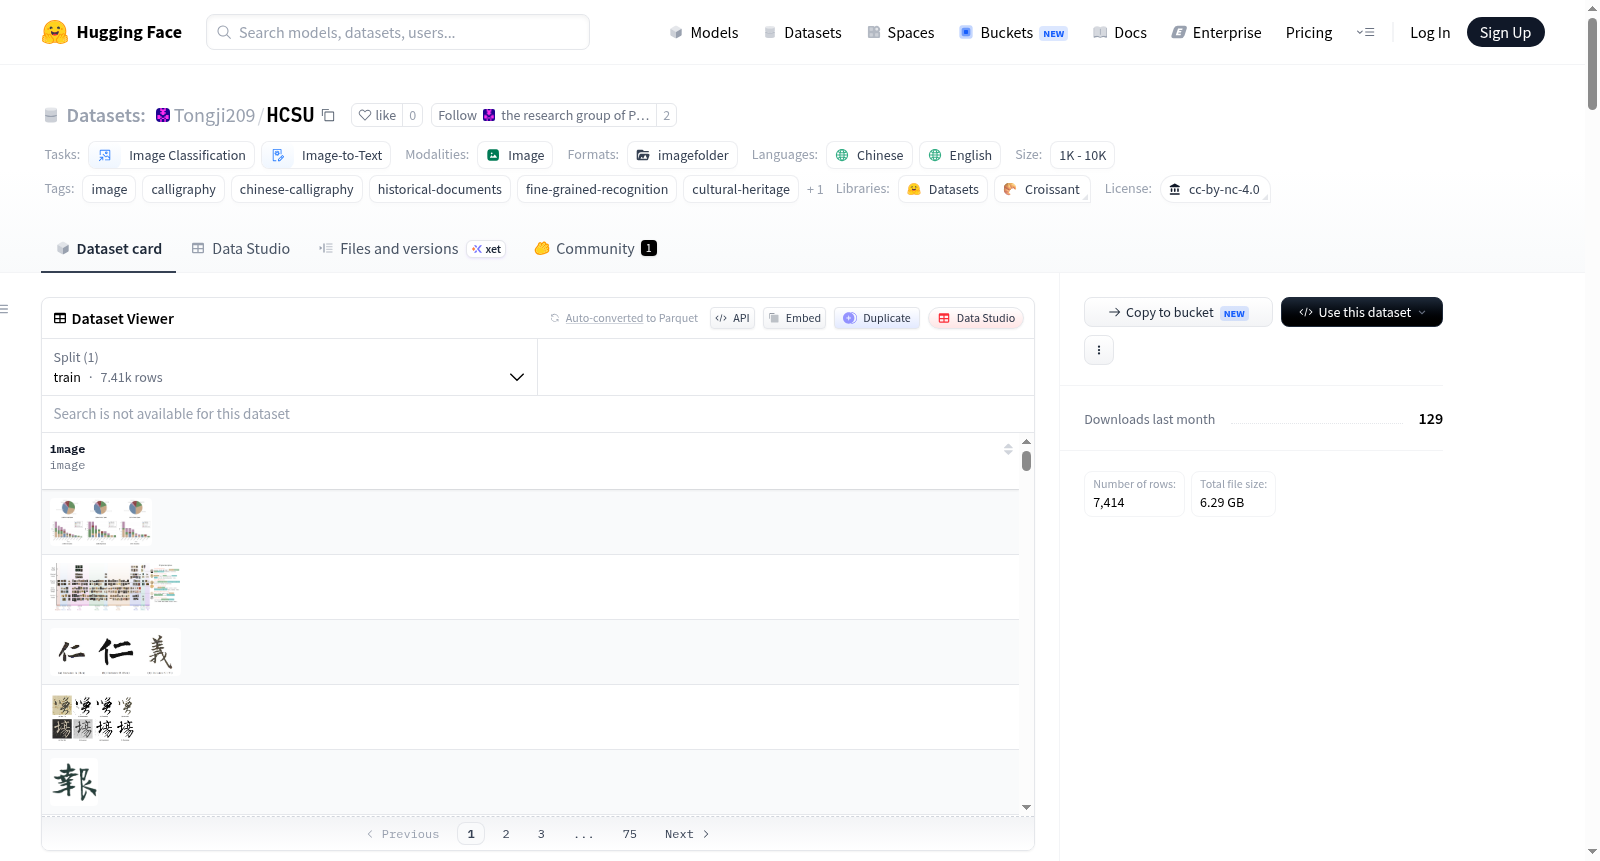Click the follower count 2 badge
This screenshot has height=861, width=1600.
666,115
